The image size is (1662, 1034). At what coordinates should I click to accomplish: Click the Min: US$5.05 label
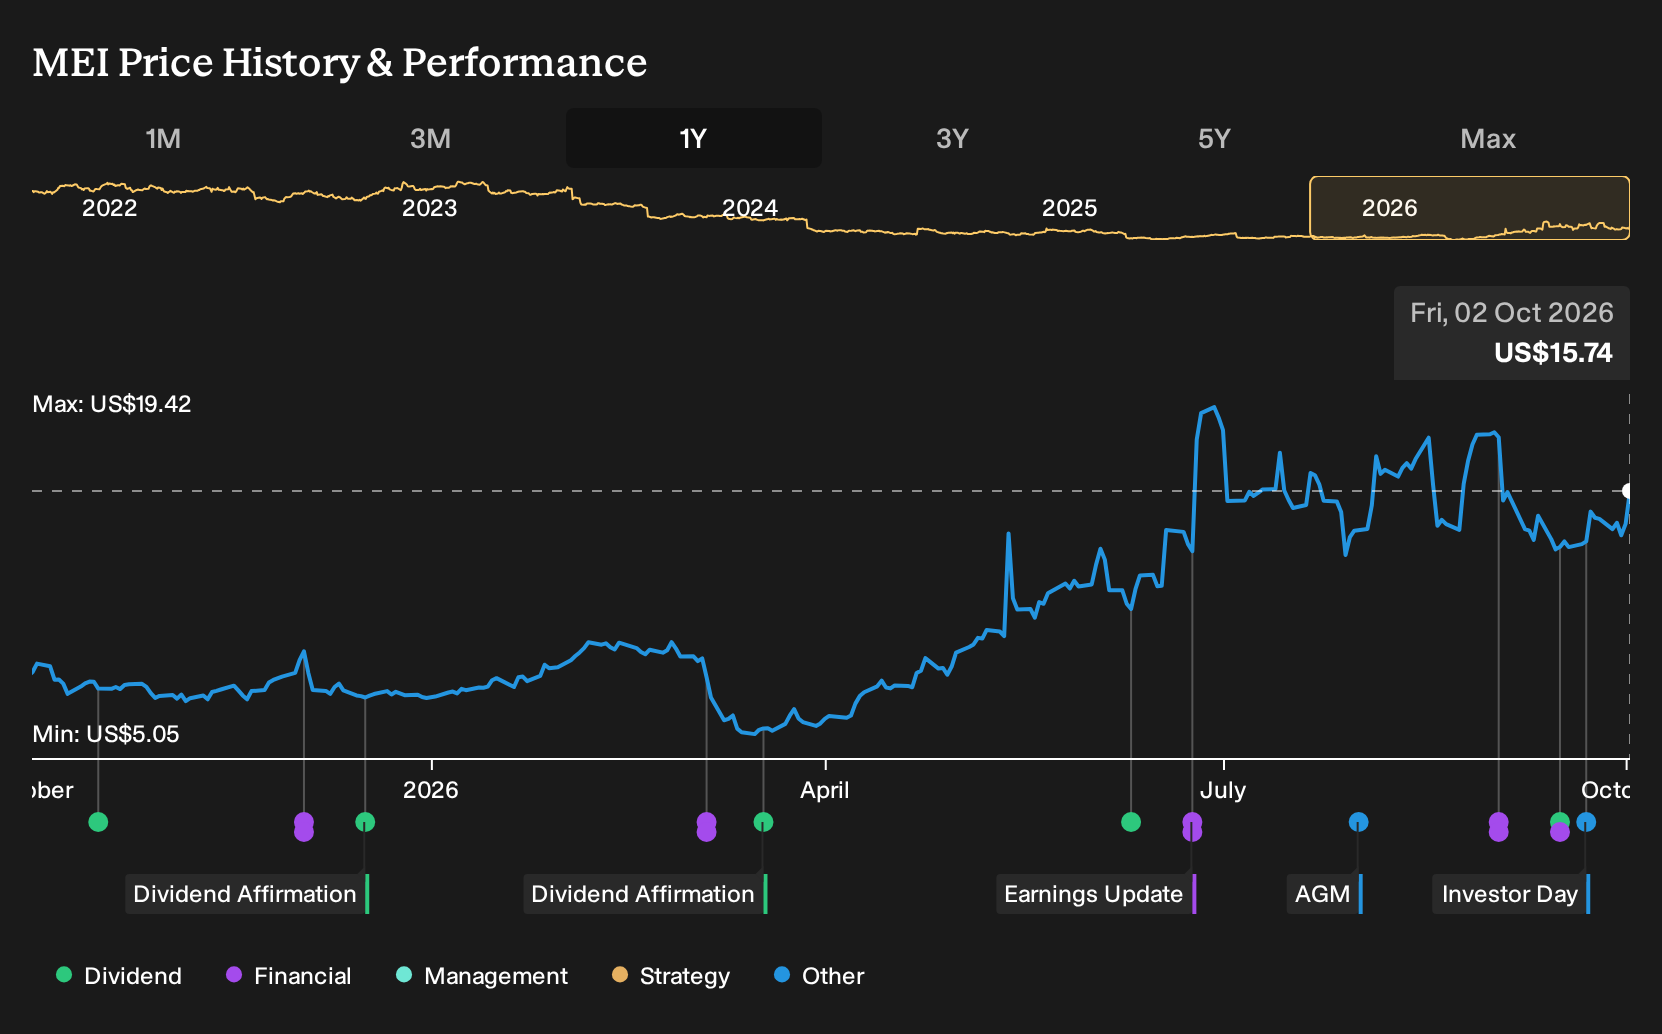point(106,734)
